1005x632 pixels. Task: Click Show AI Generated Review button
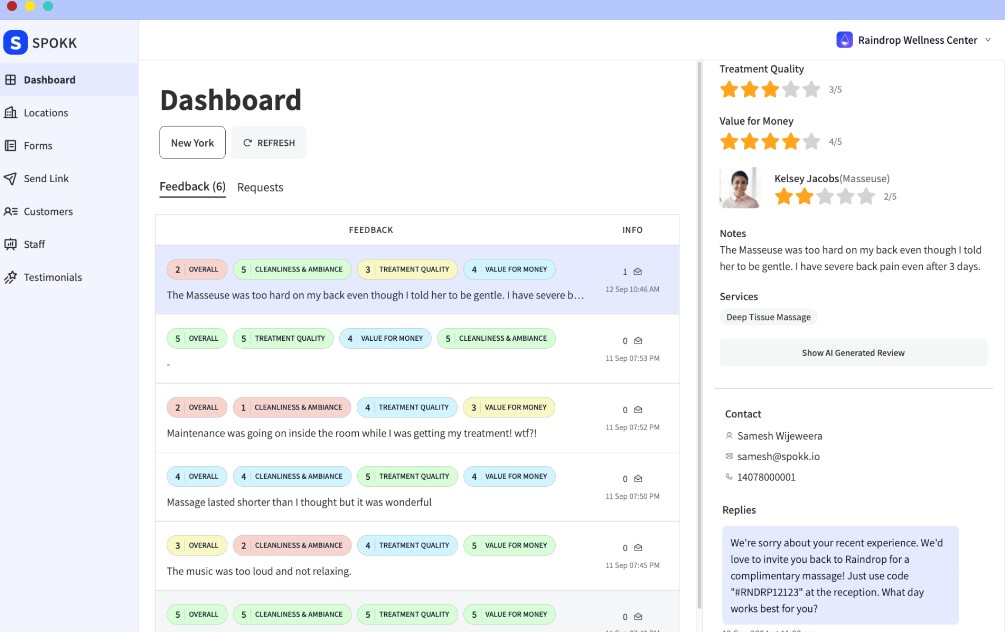(853, 353)
